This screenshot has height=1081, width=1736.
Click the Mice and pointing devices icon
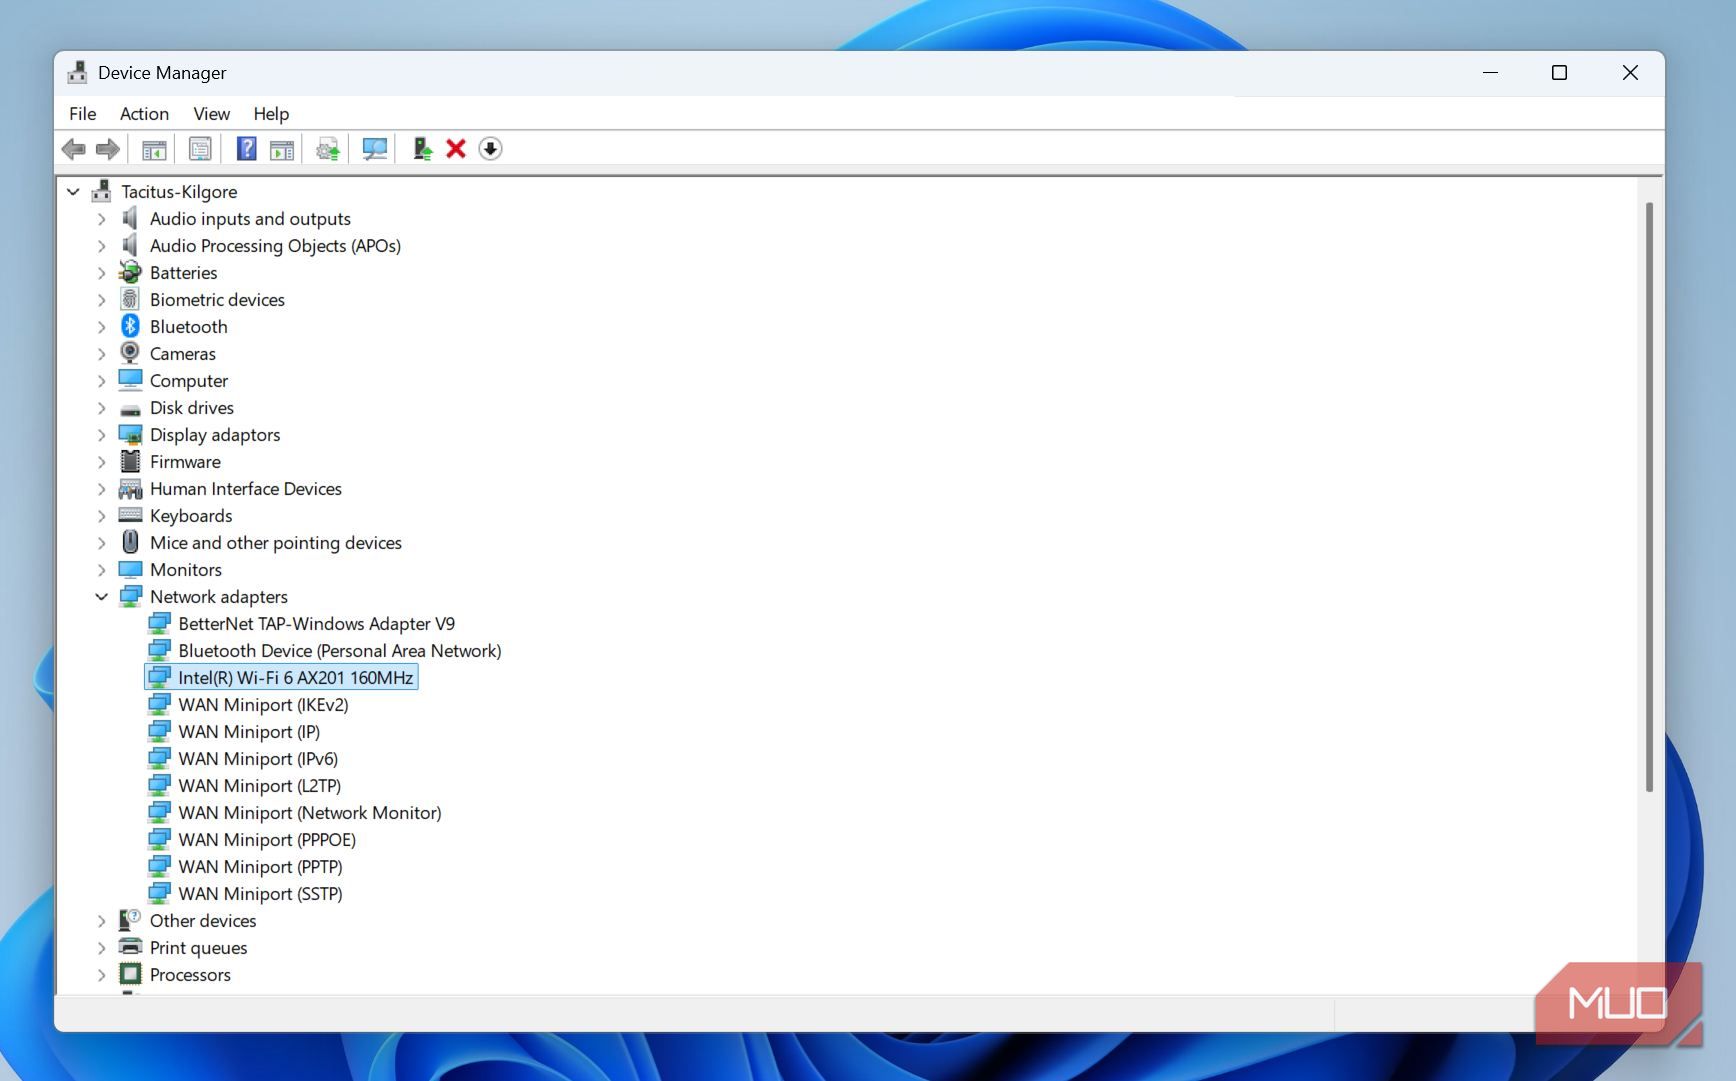[130, 542]
